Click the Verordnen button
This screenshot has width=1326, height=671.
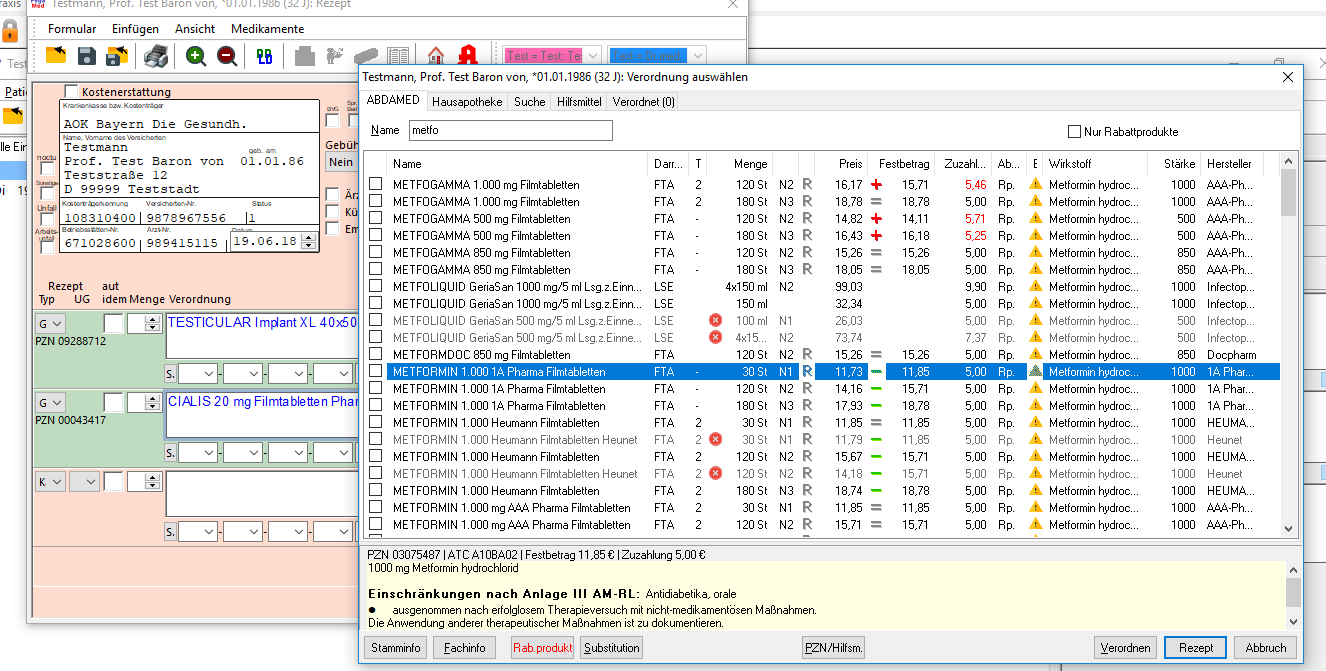(1125, 647)
